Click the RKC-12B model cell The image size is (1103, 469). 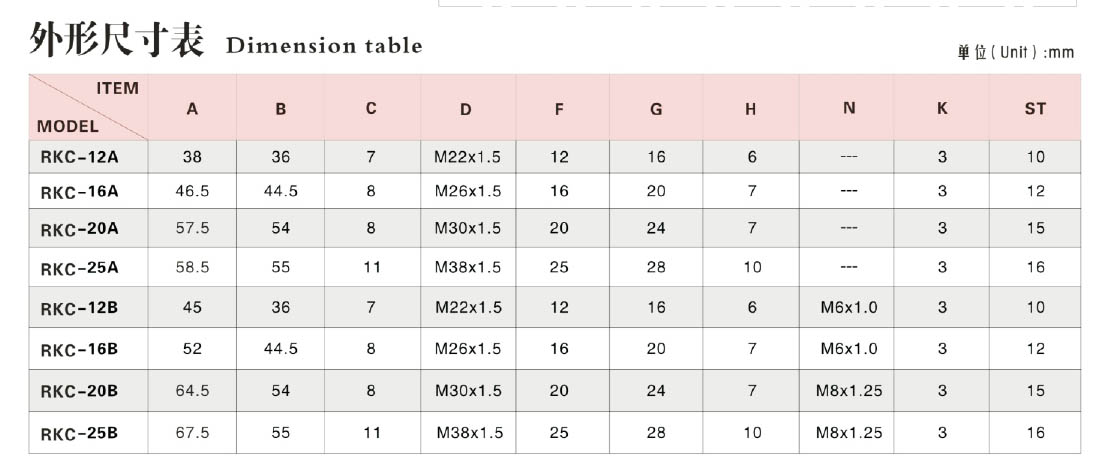[x=79, y=307]
